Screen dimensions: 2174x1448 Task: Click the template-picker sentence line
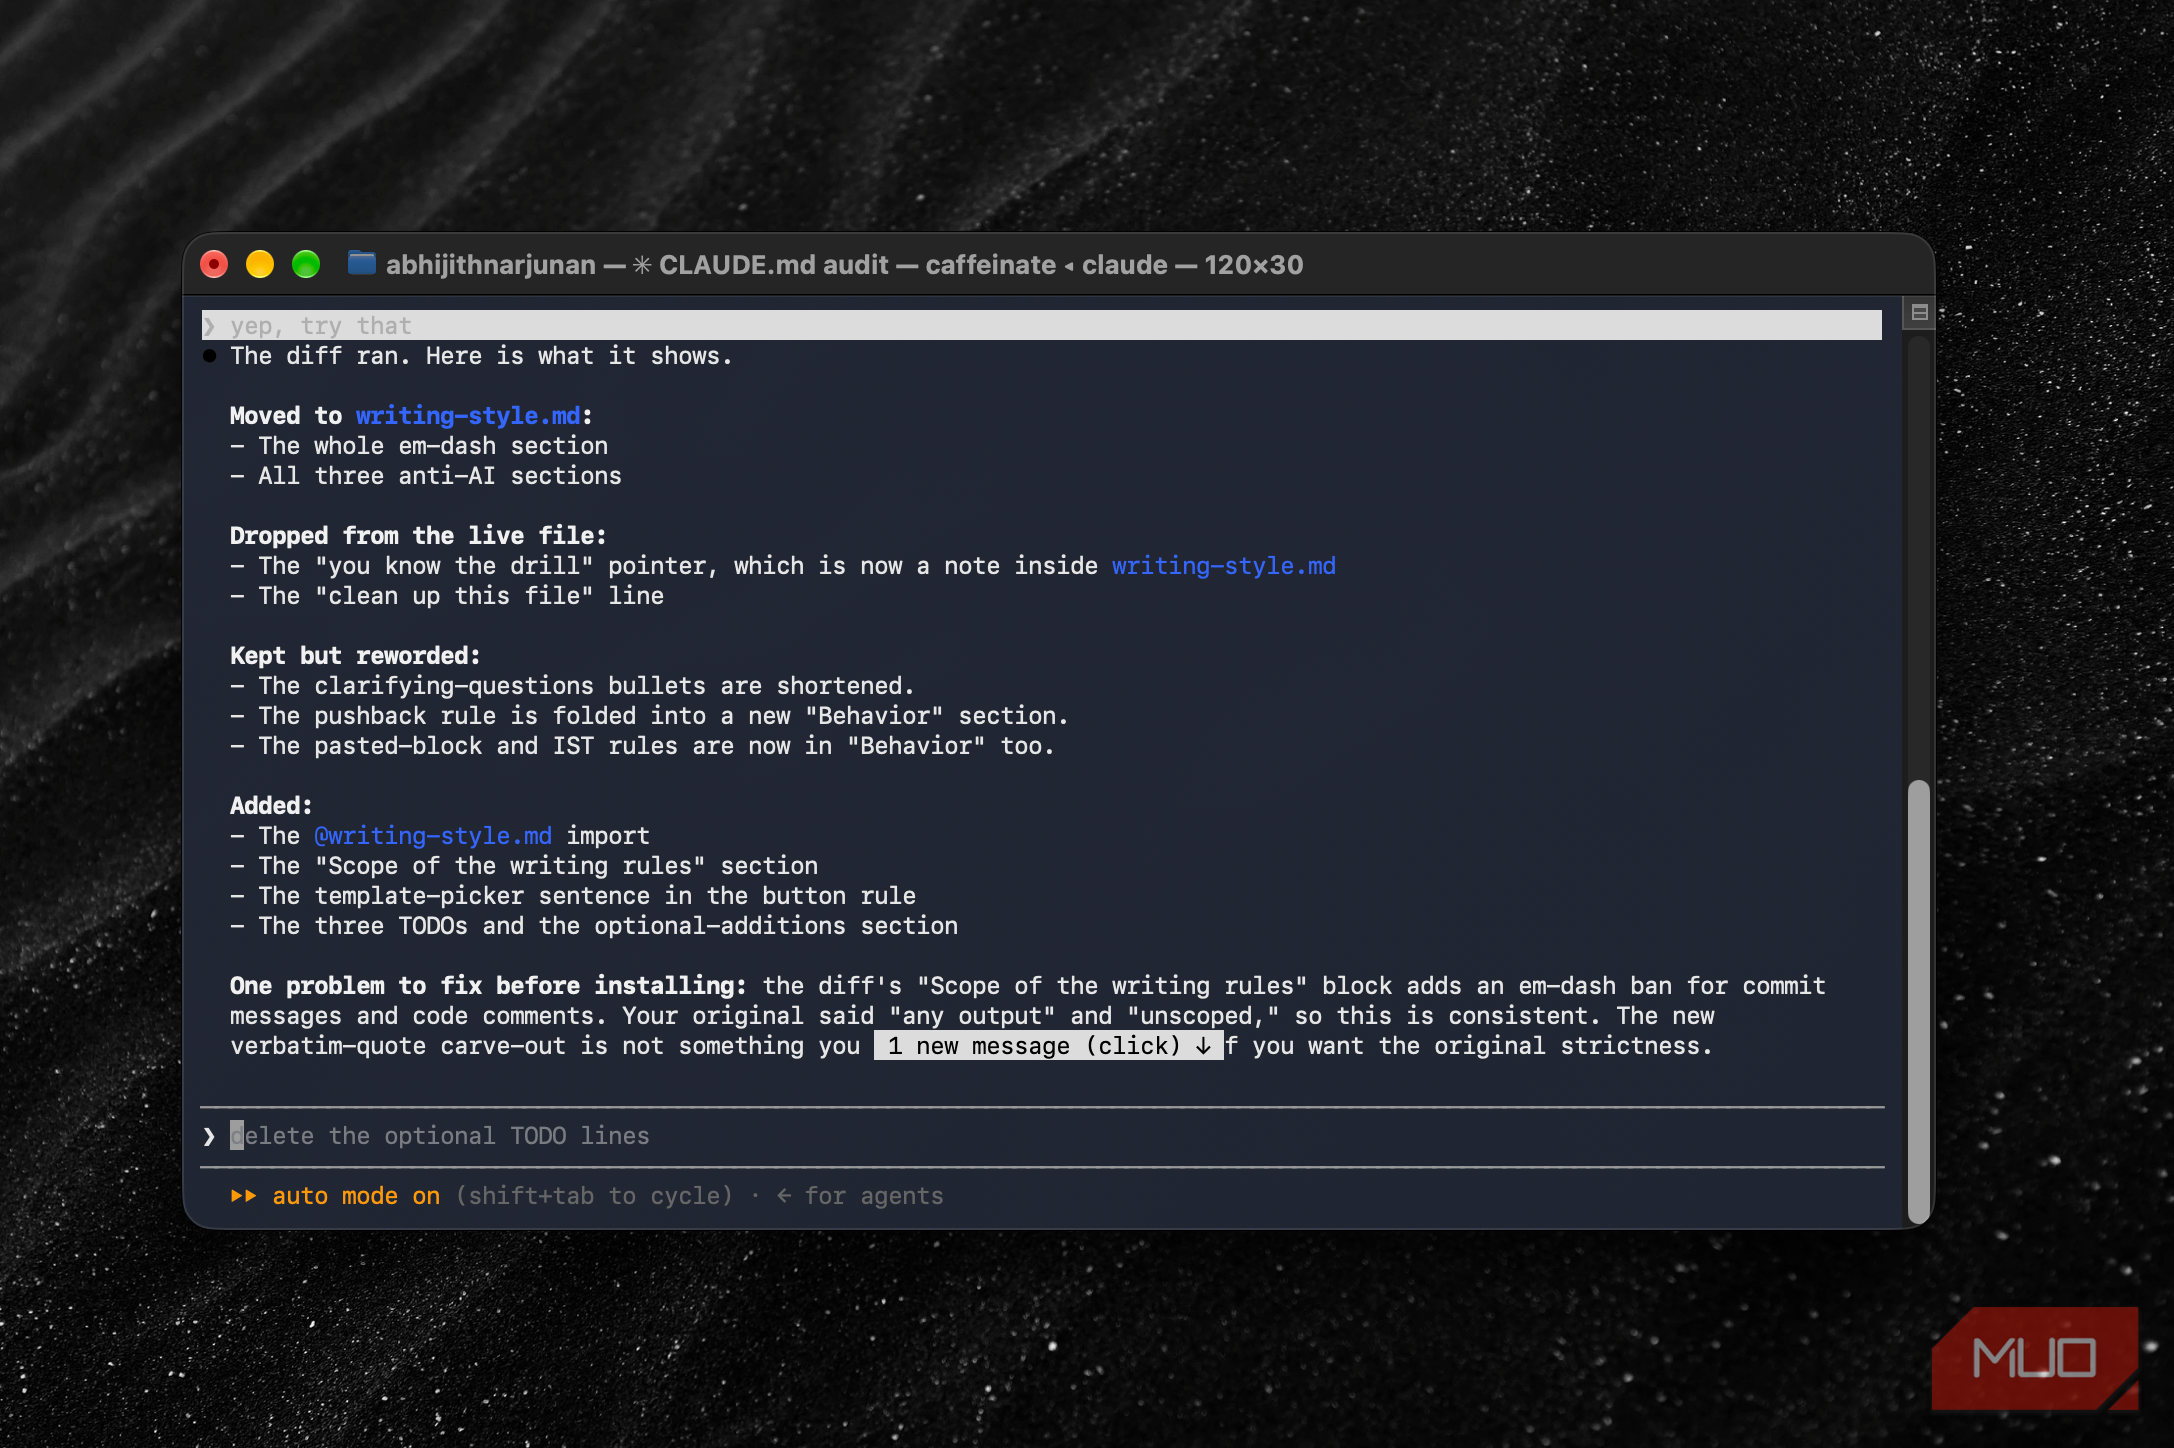pyautogui.click(x=573, y=896)
